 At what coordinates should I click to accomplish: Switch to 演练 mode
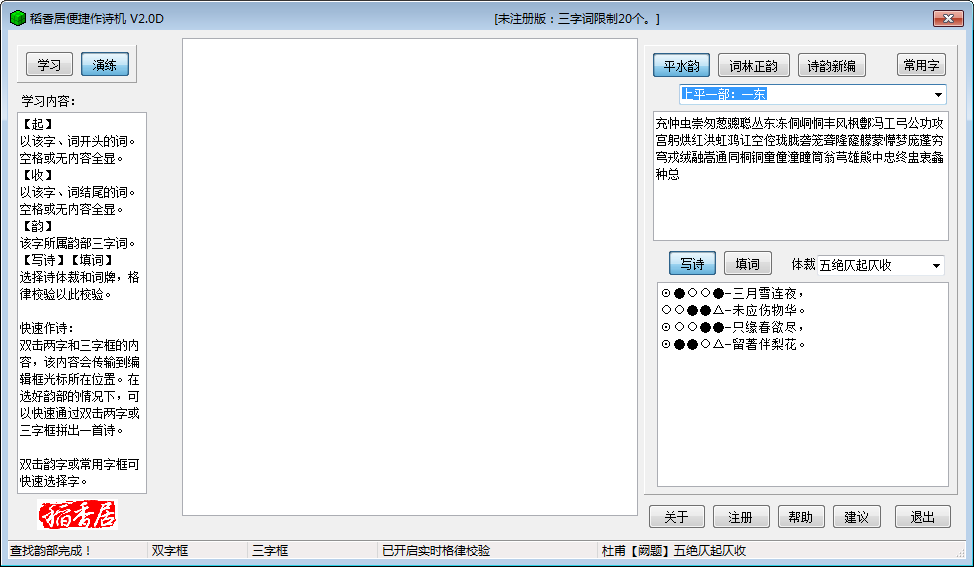point(104,65)
